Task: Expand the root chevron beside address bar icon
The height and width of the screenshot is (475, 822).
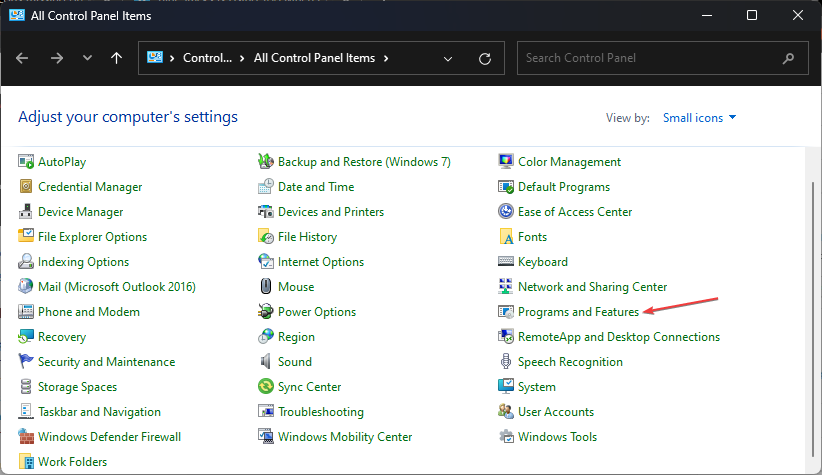Action: click(x=171, y=58)
